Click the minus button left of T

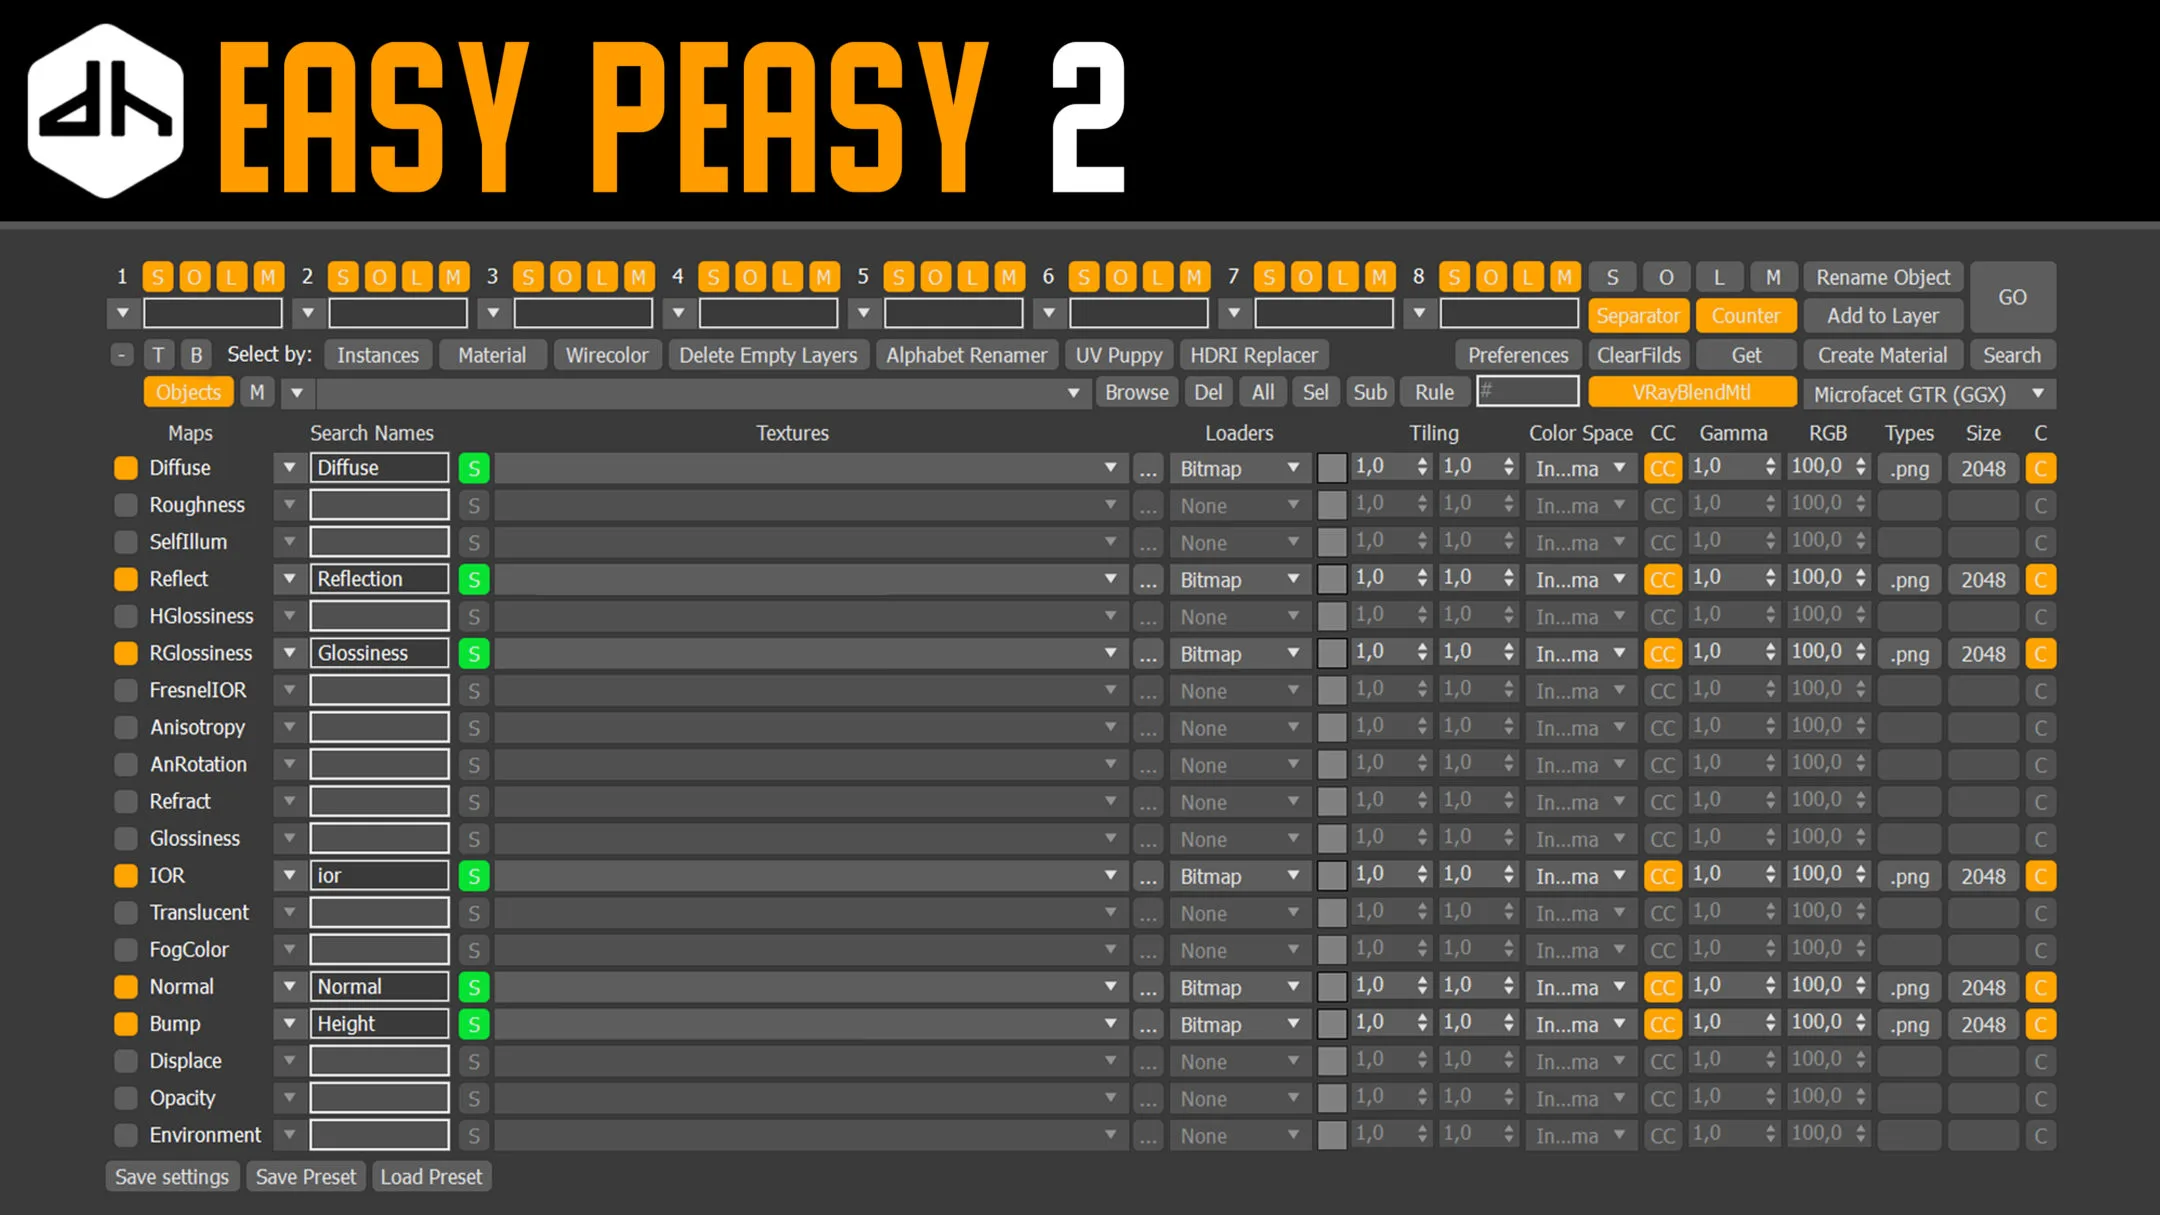pyautogui.click(x=121, y=355)
